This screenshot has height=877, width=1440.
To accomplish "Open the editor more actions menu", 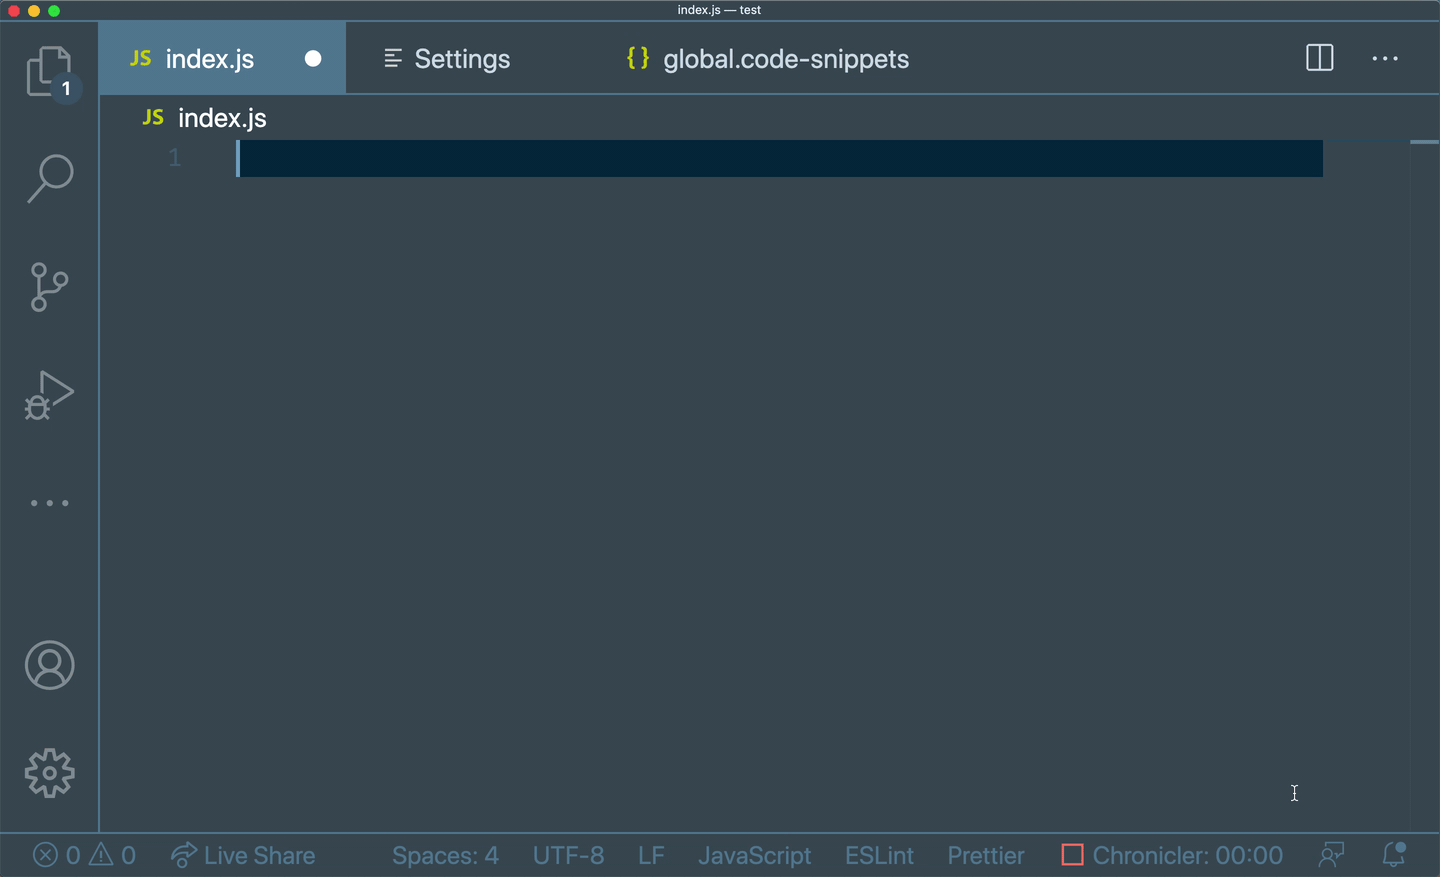I will pyautogui.click(x=1385, y=58).
